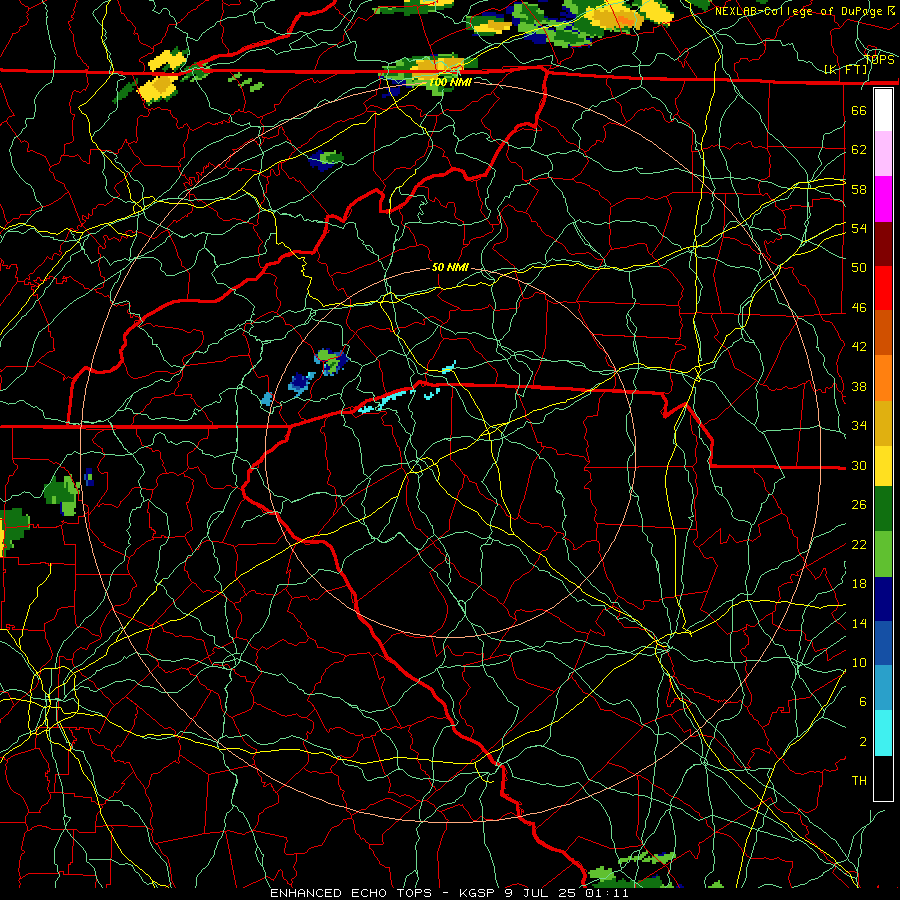Click the Enhanced Echo Tops KGSP caption
900x900 pixels.
(x=449, y=893)
